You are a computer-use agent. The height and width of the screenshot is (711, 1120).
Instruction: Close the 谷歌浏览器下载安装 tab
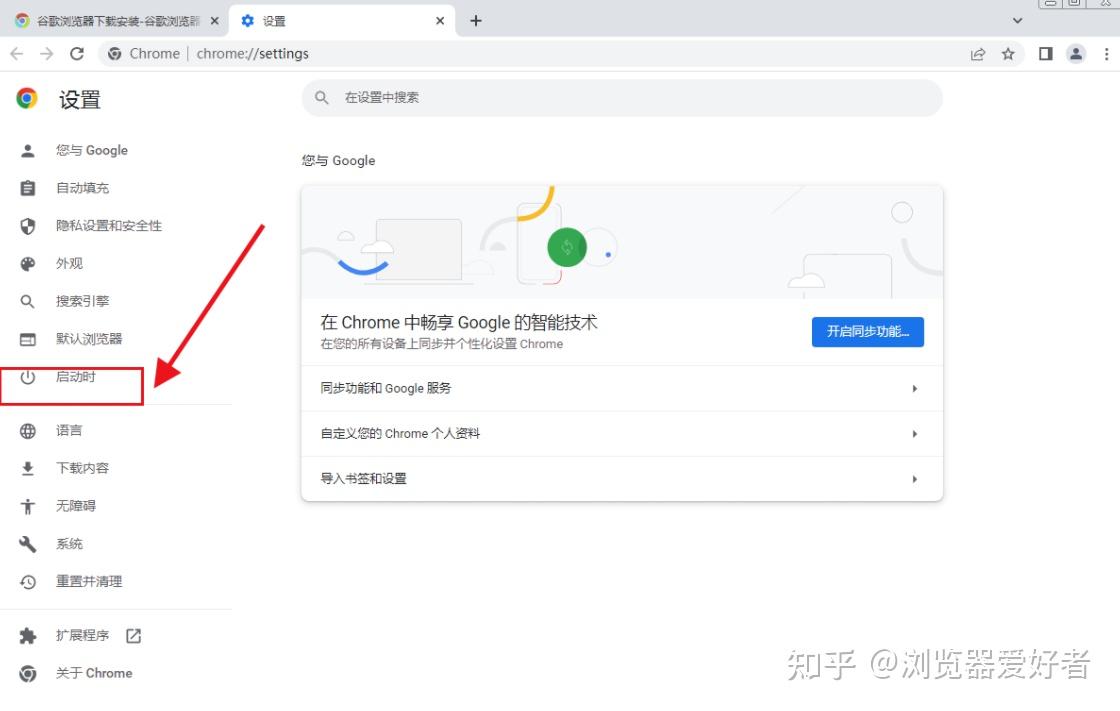pos(214,21)
